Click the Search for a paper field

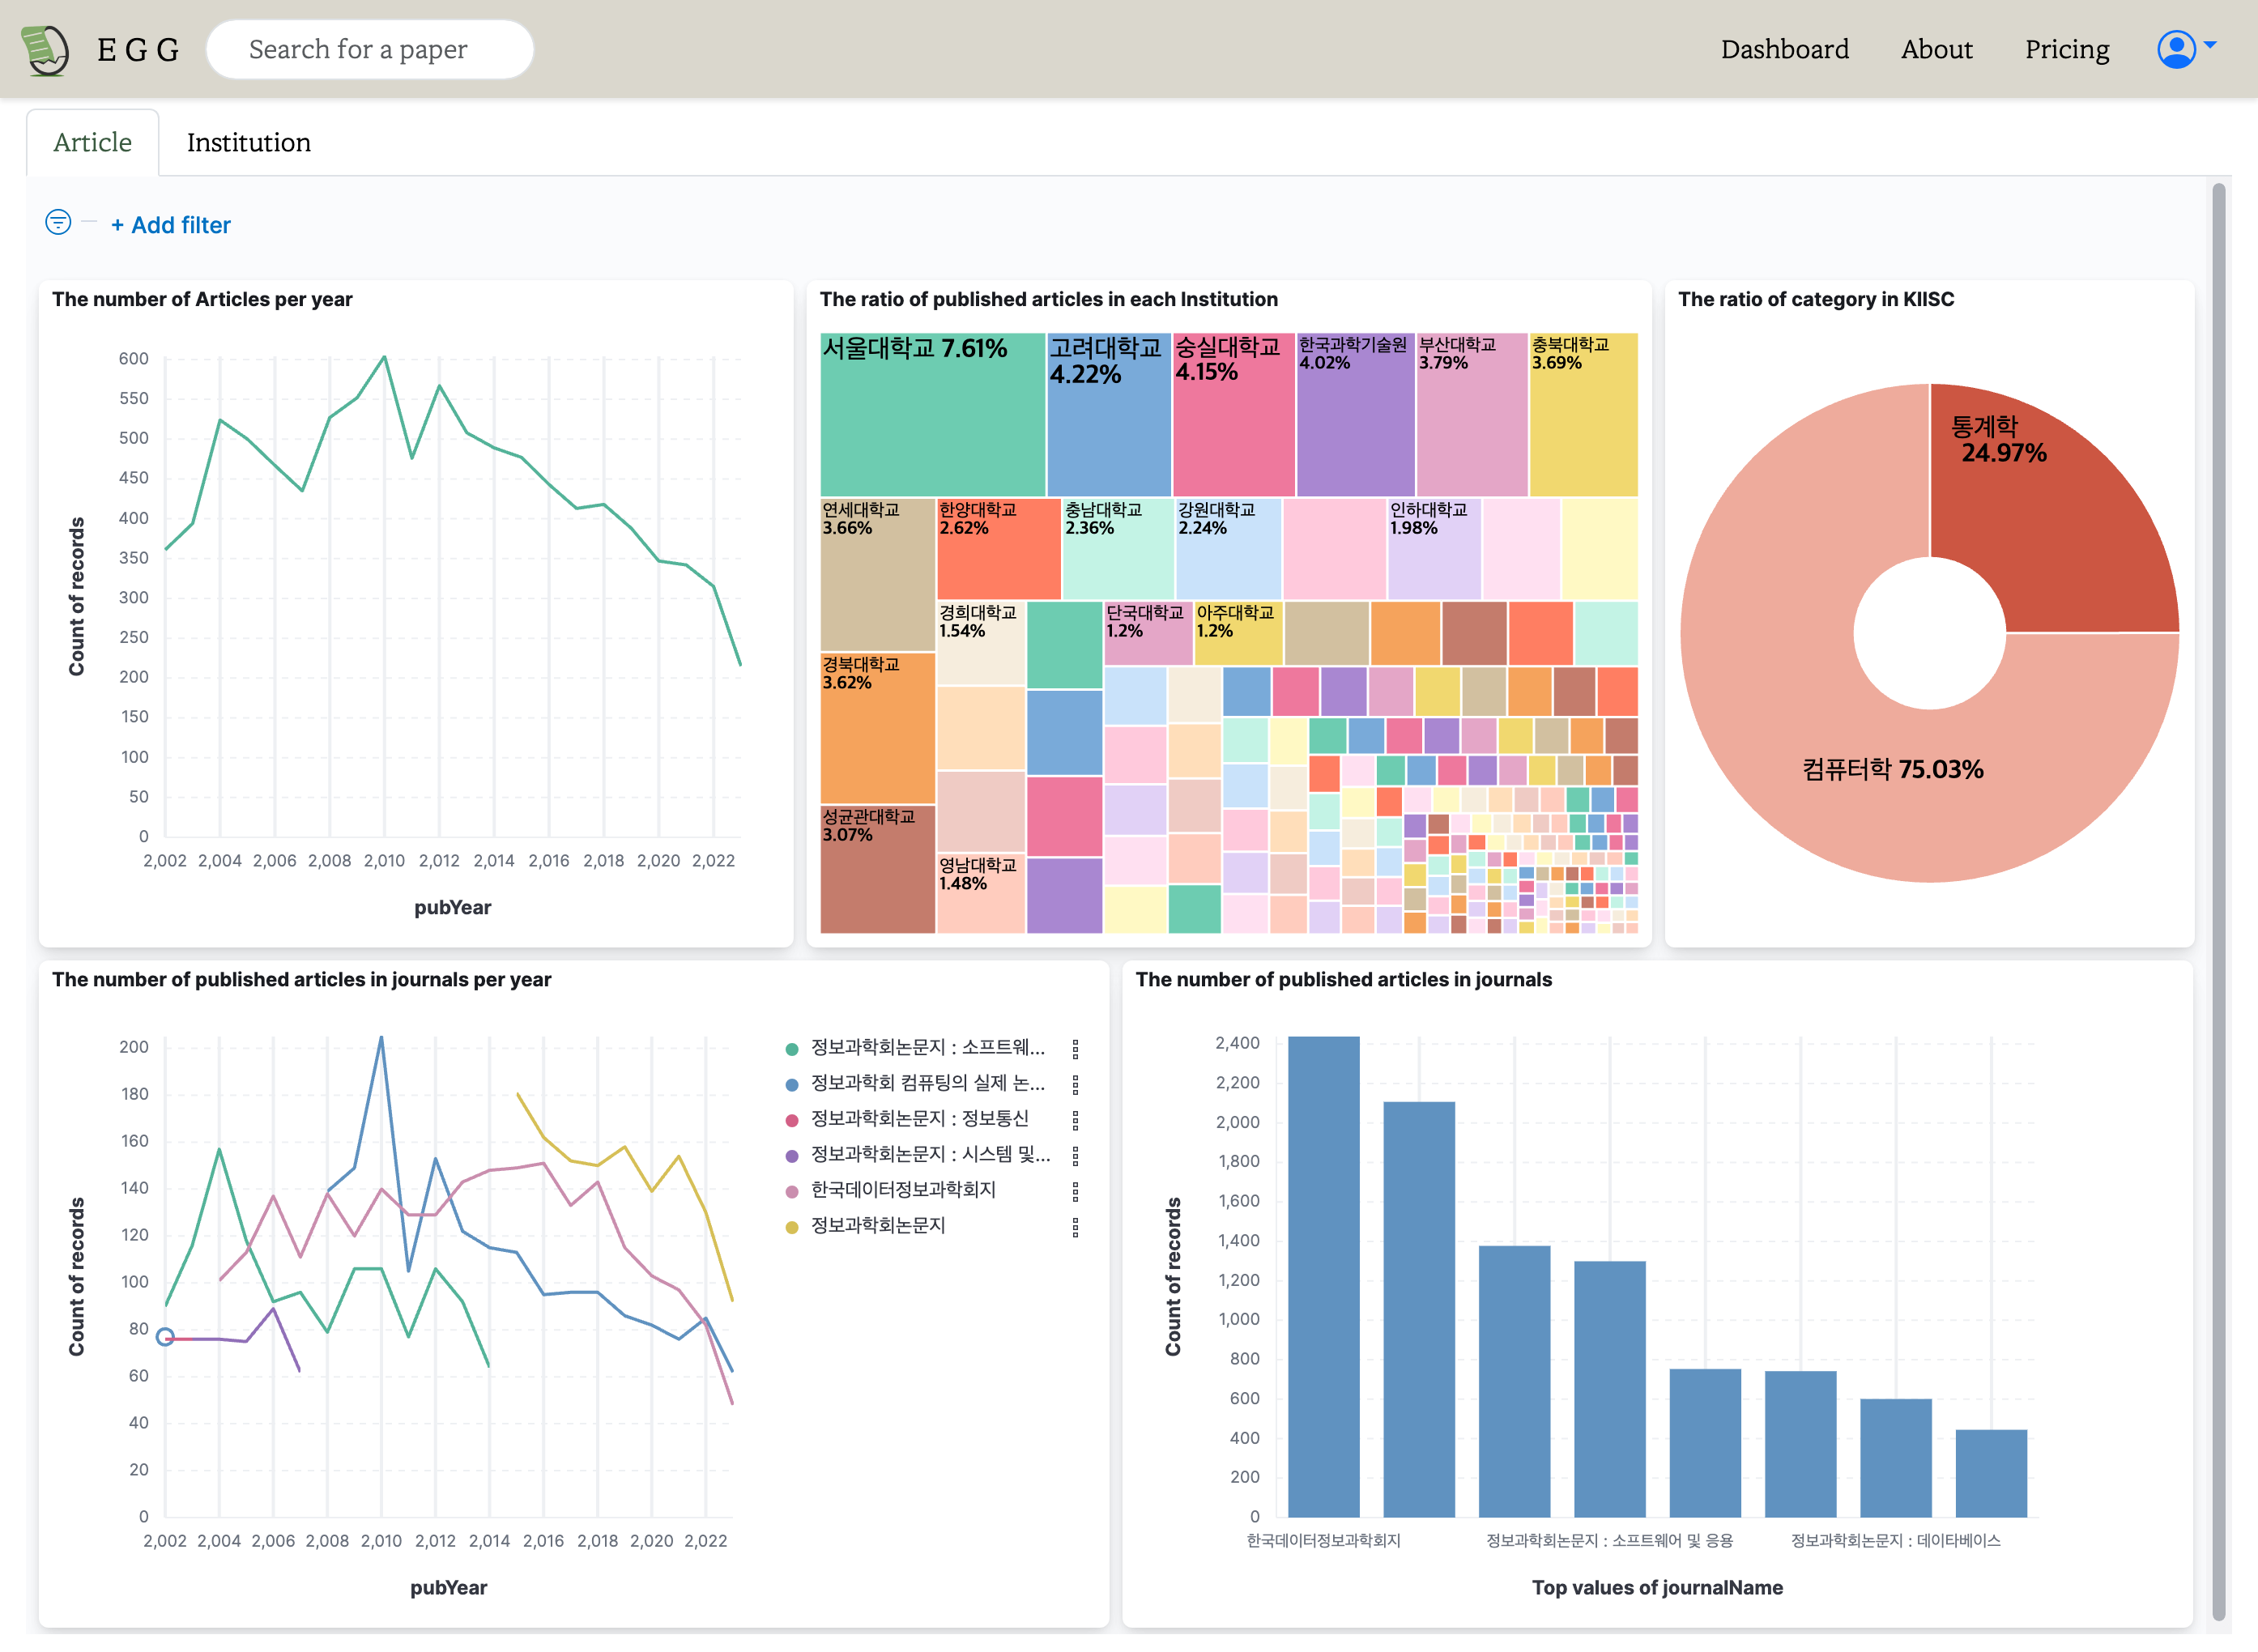click(x=369, y=49)
